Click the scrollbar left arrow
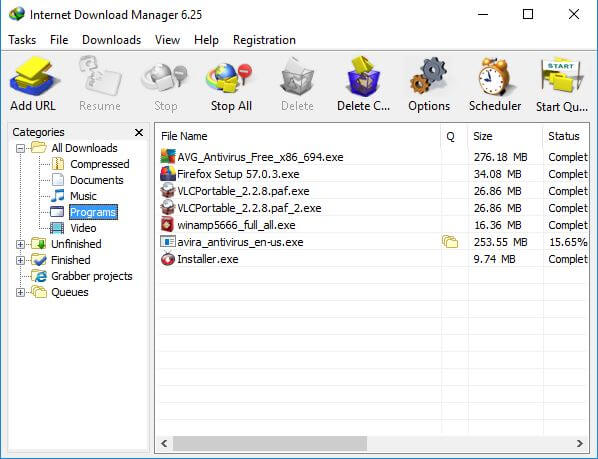The height and width of the screenshot is (459, 598). [164, 443]
